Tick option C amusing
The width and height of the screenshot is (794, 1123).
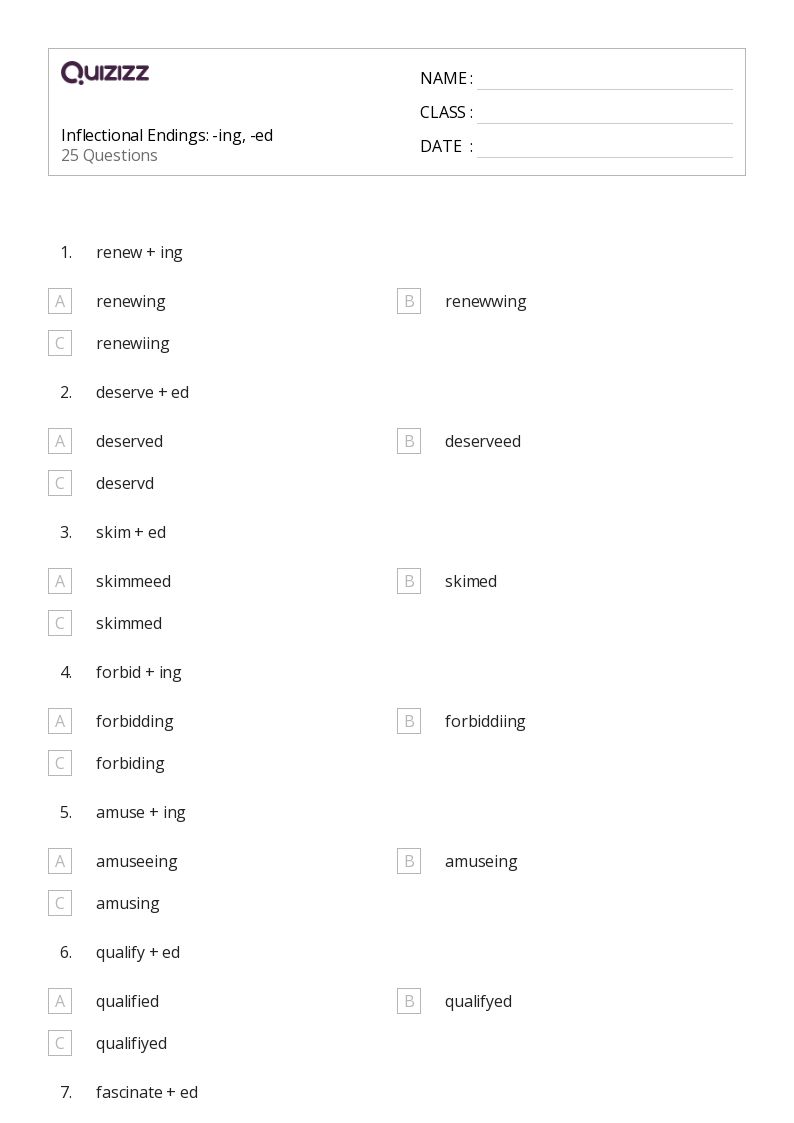coord(60,903)
